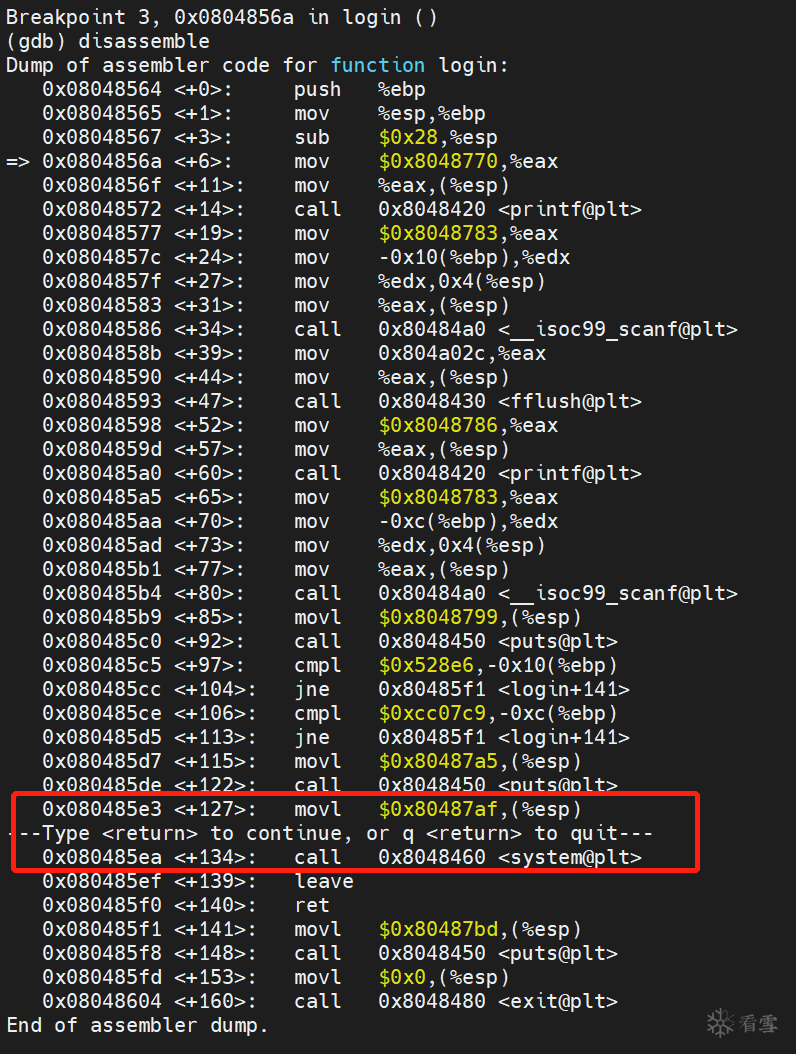The width and height of the screenshot is (796, 1054).
Task: Click the '-0x10(%ebp),%edx' operand
Action: click(x=474, y=257)
